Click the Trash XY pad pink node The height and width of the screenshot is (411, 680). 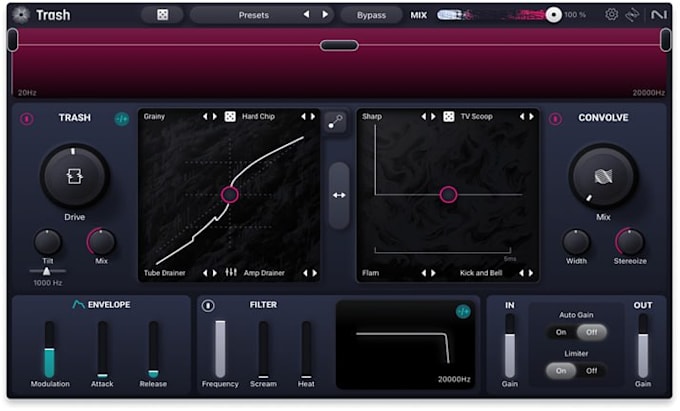[x=229, y=195]
